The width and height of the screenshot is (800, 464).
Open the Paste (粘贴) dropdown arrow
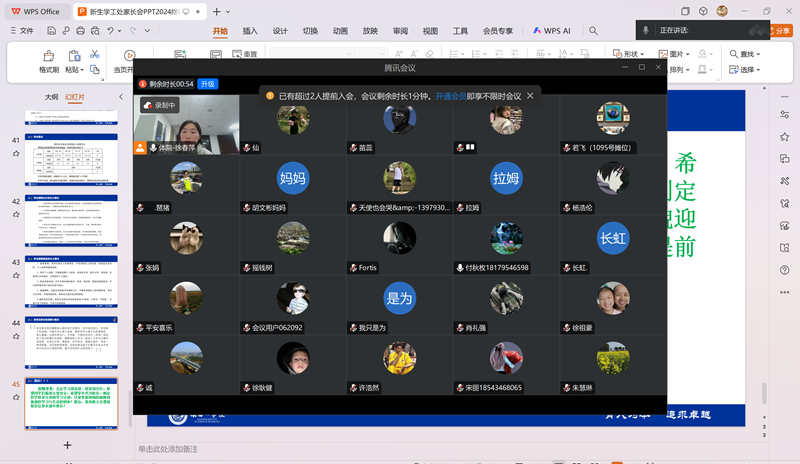[x=82, y=70]
